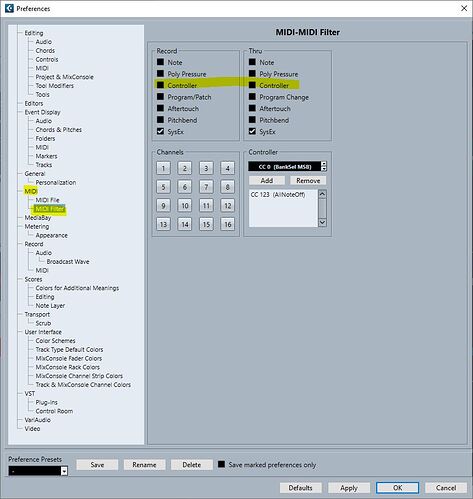Toggle Thru Poly Pressure checkbox
The width and height of the screenshot is (473, 499).
[x=252, y=74]
